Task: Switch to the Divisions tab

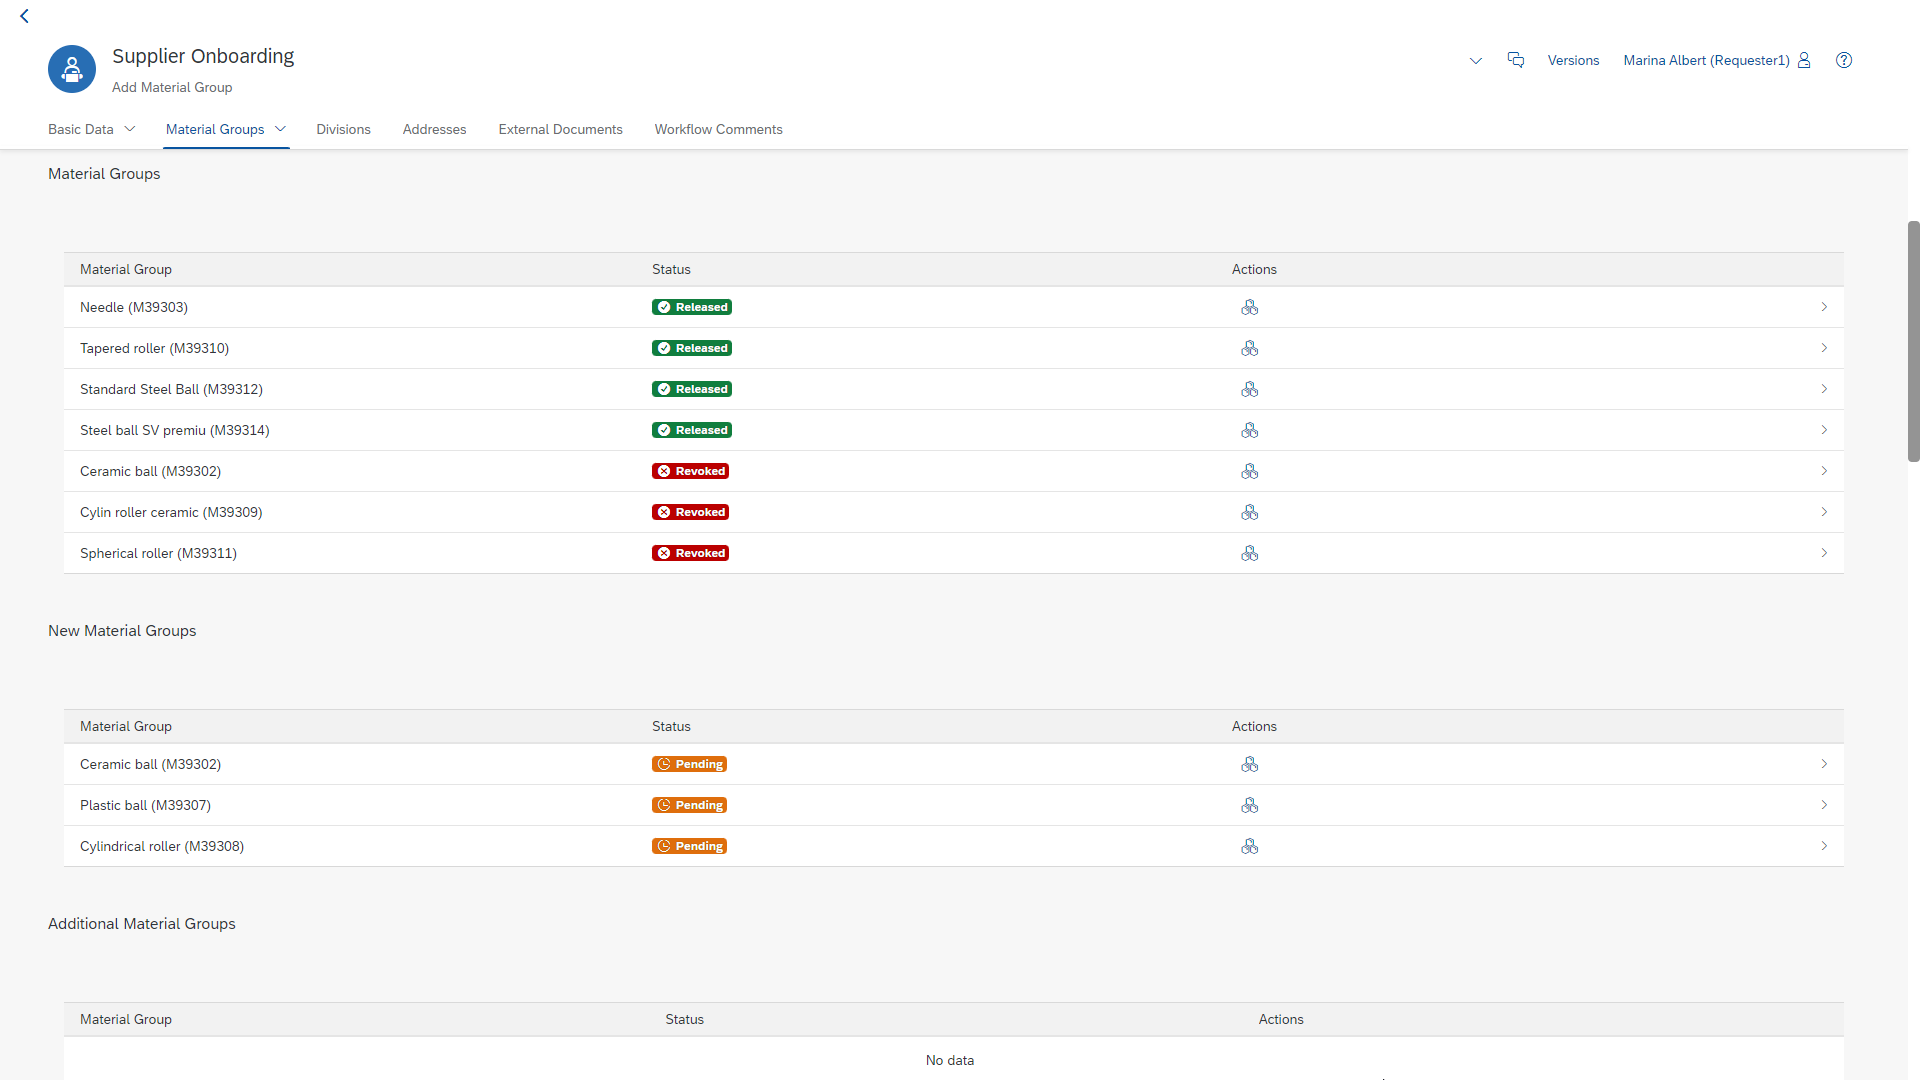Action: [343, 129]
